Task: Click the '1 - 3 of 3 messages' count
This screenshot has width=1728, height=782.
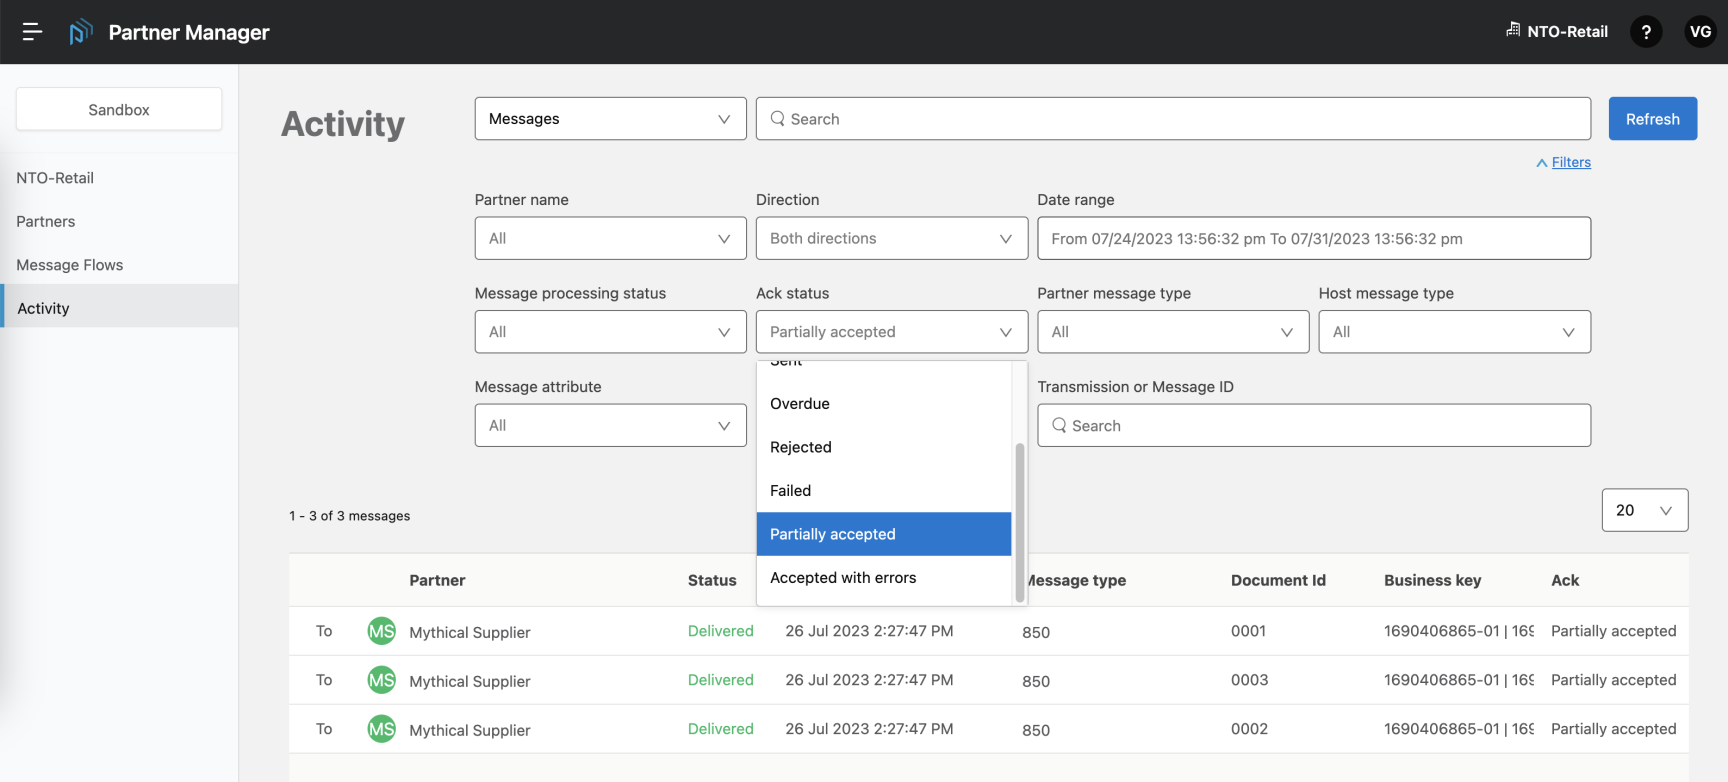Action: point(349,516)
